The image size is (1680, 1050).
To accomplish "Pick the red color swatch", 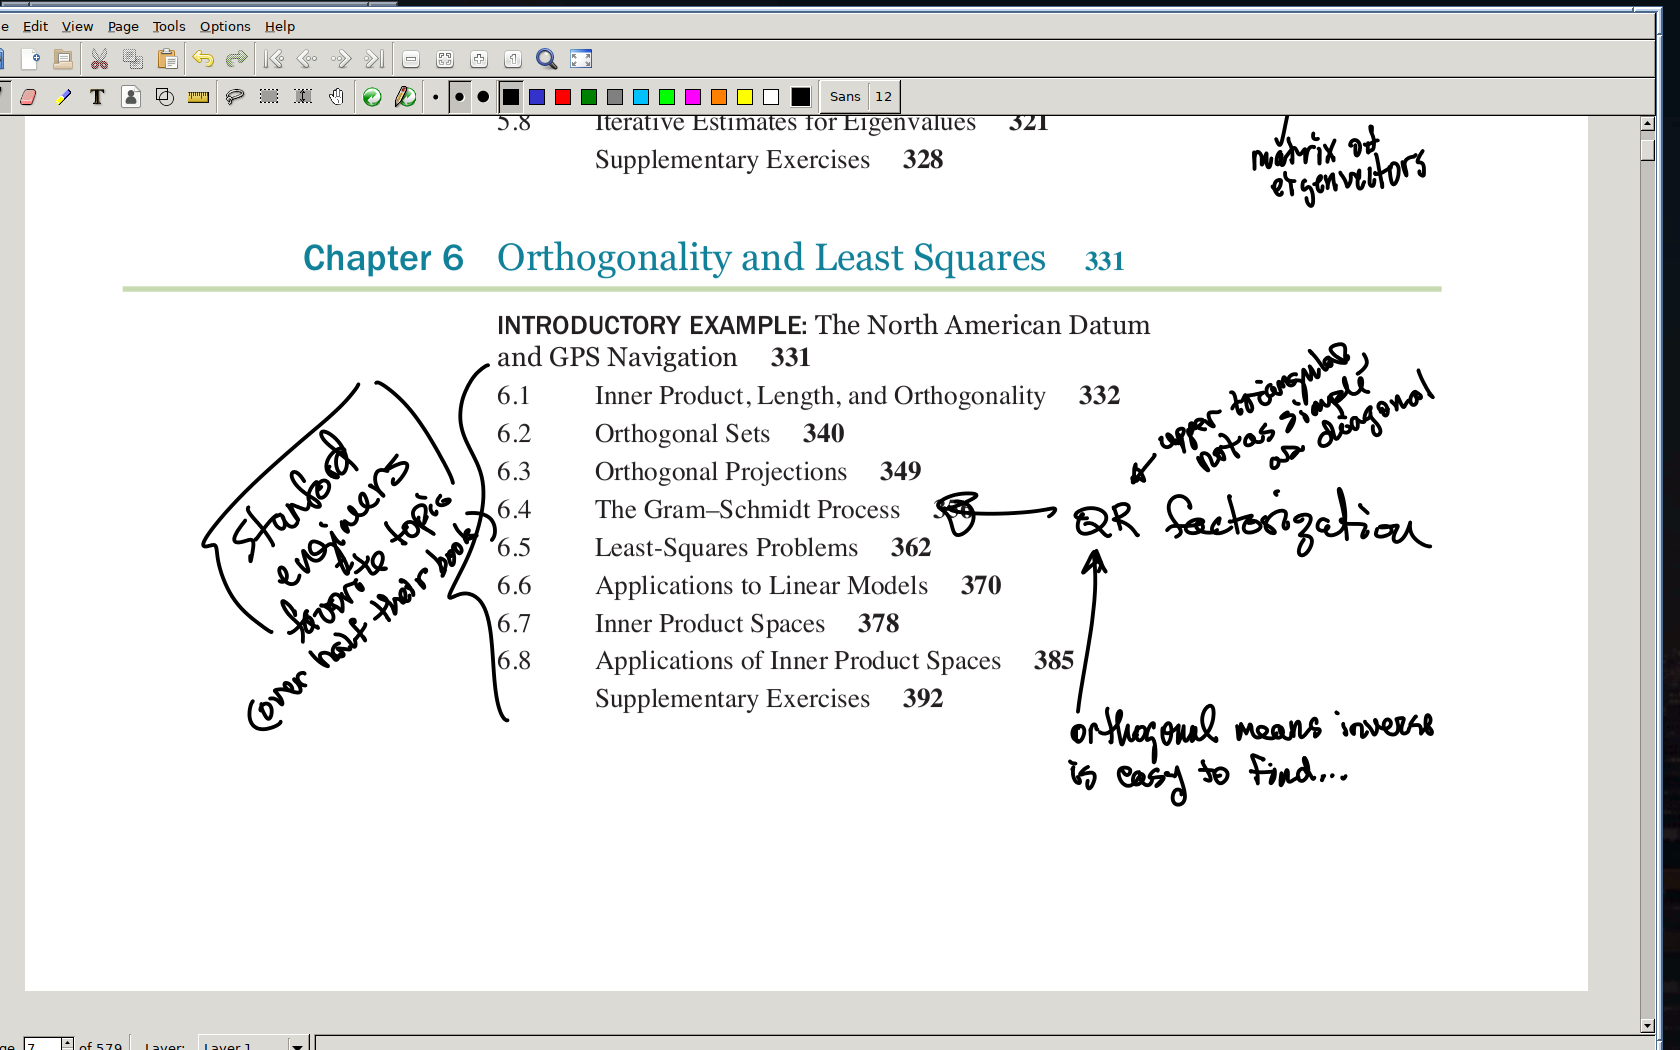I will click(x=563, y=97).
